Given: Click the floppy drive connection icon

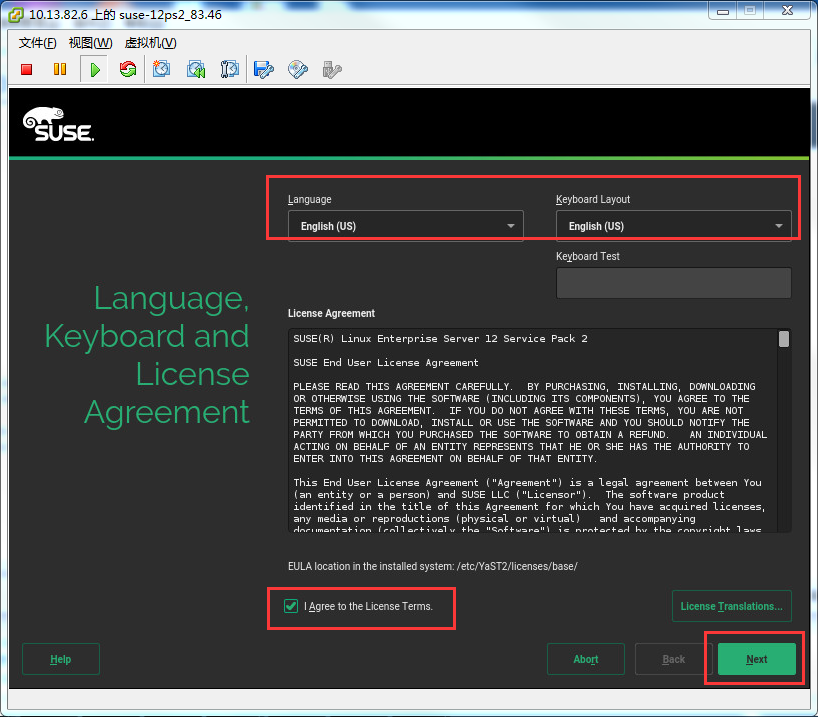Looking at the screenshot, I should tap(263, 69).
